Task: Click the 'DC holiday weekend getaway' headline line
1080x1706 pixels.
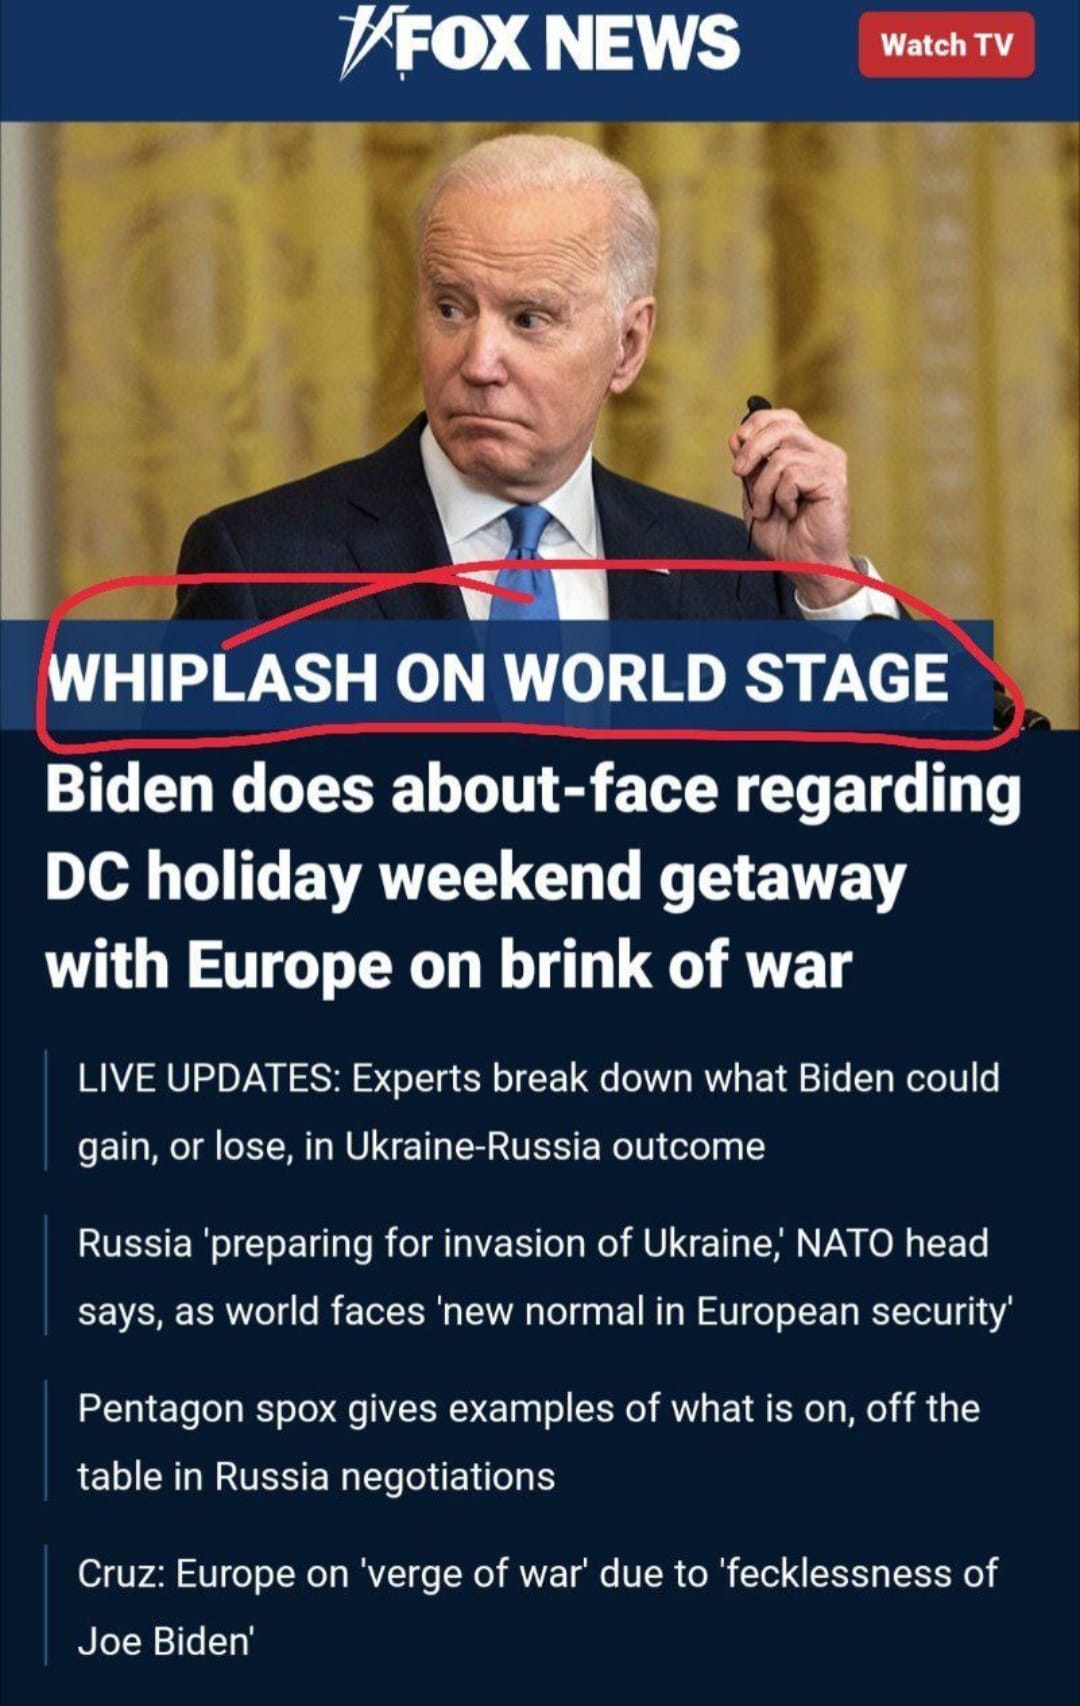Action: pos(475,878)
